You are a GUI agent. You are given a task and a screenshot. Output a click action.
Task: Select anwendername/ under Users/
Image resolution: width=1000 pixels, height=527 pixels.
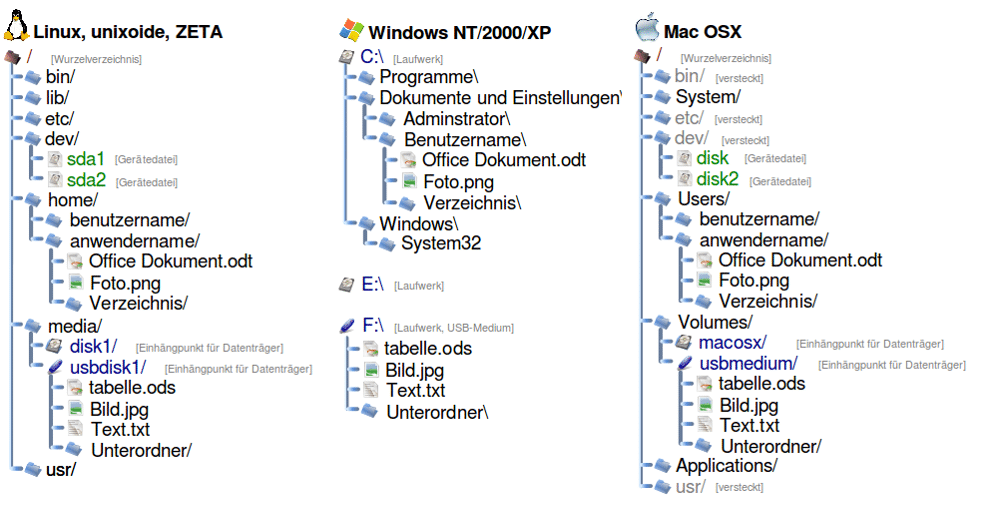[764, 240]
